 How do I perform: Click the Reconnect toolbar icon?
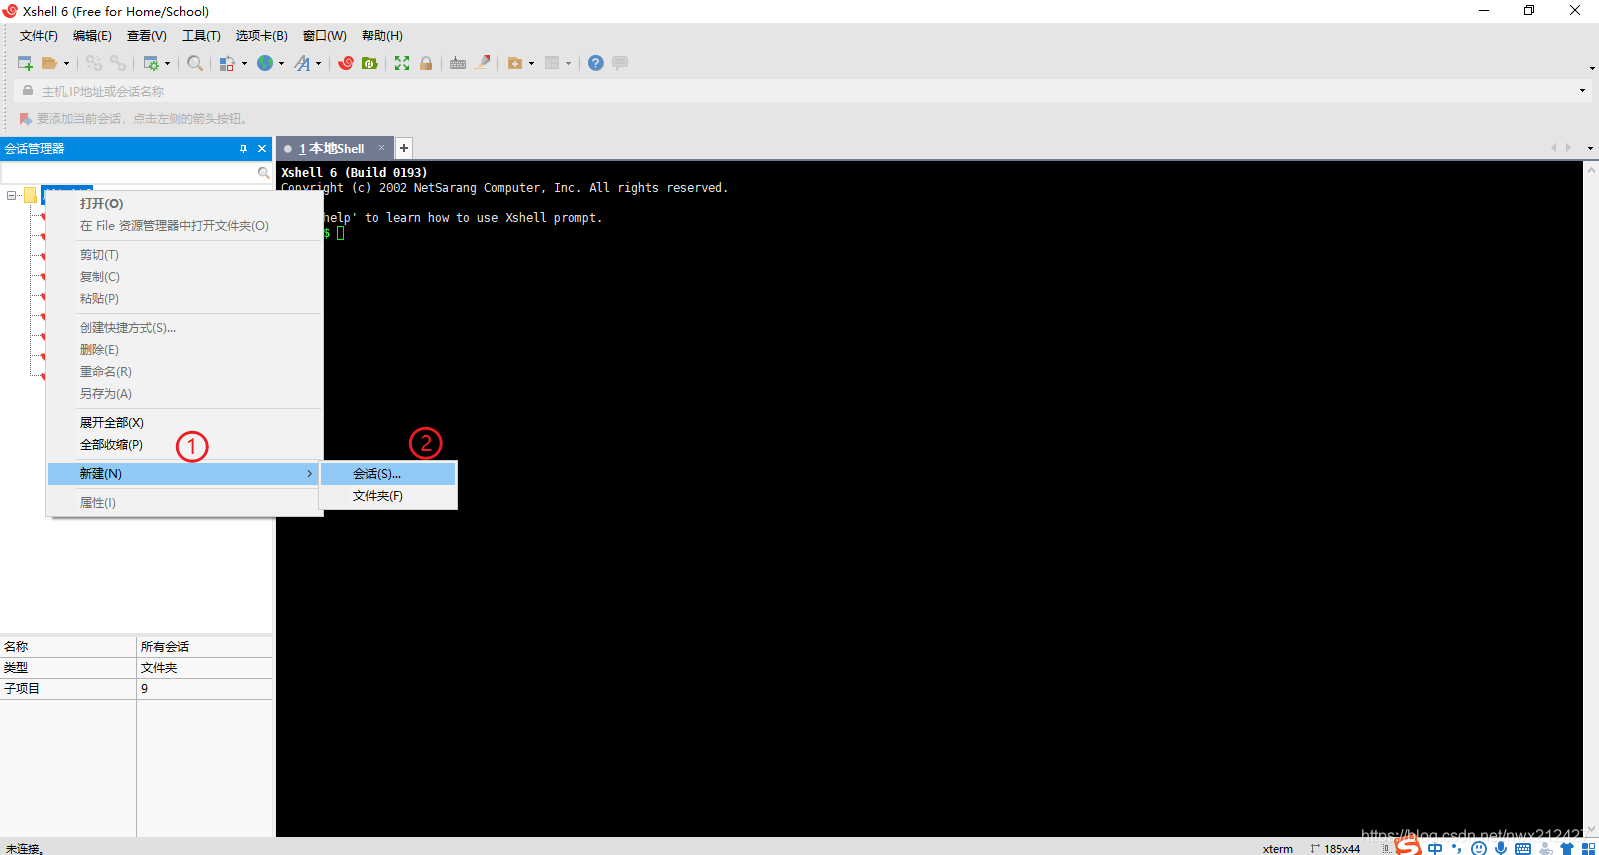[118, 63]
